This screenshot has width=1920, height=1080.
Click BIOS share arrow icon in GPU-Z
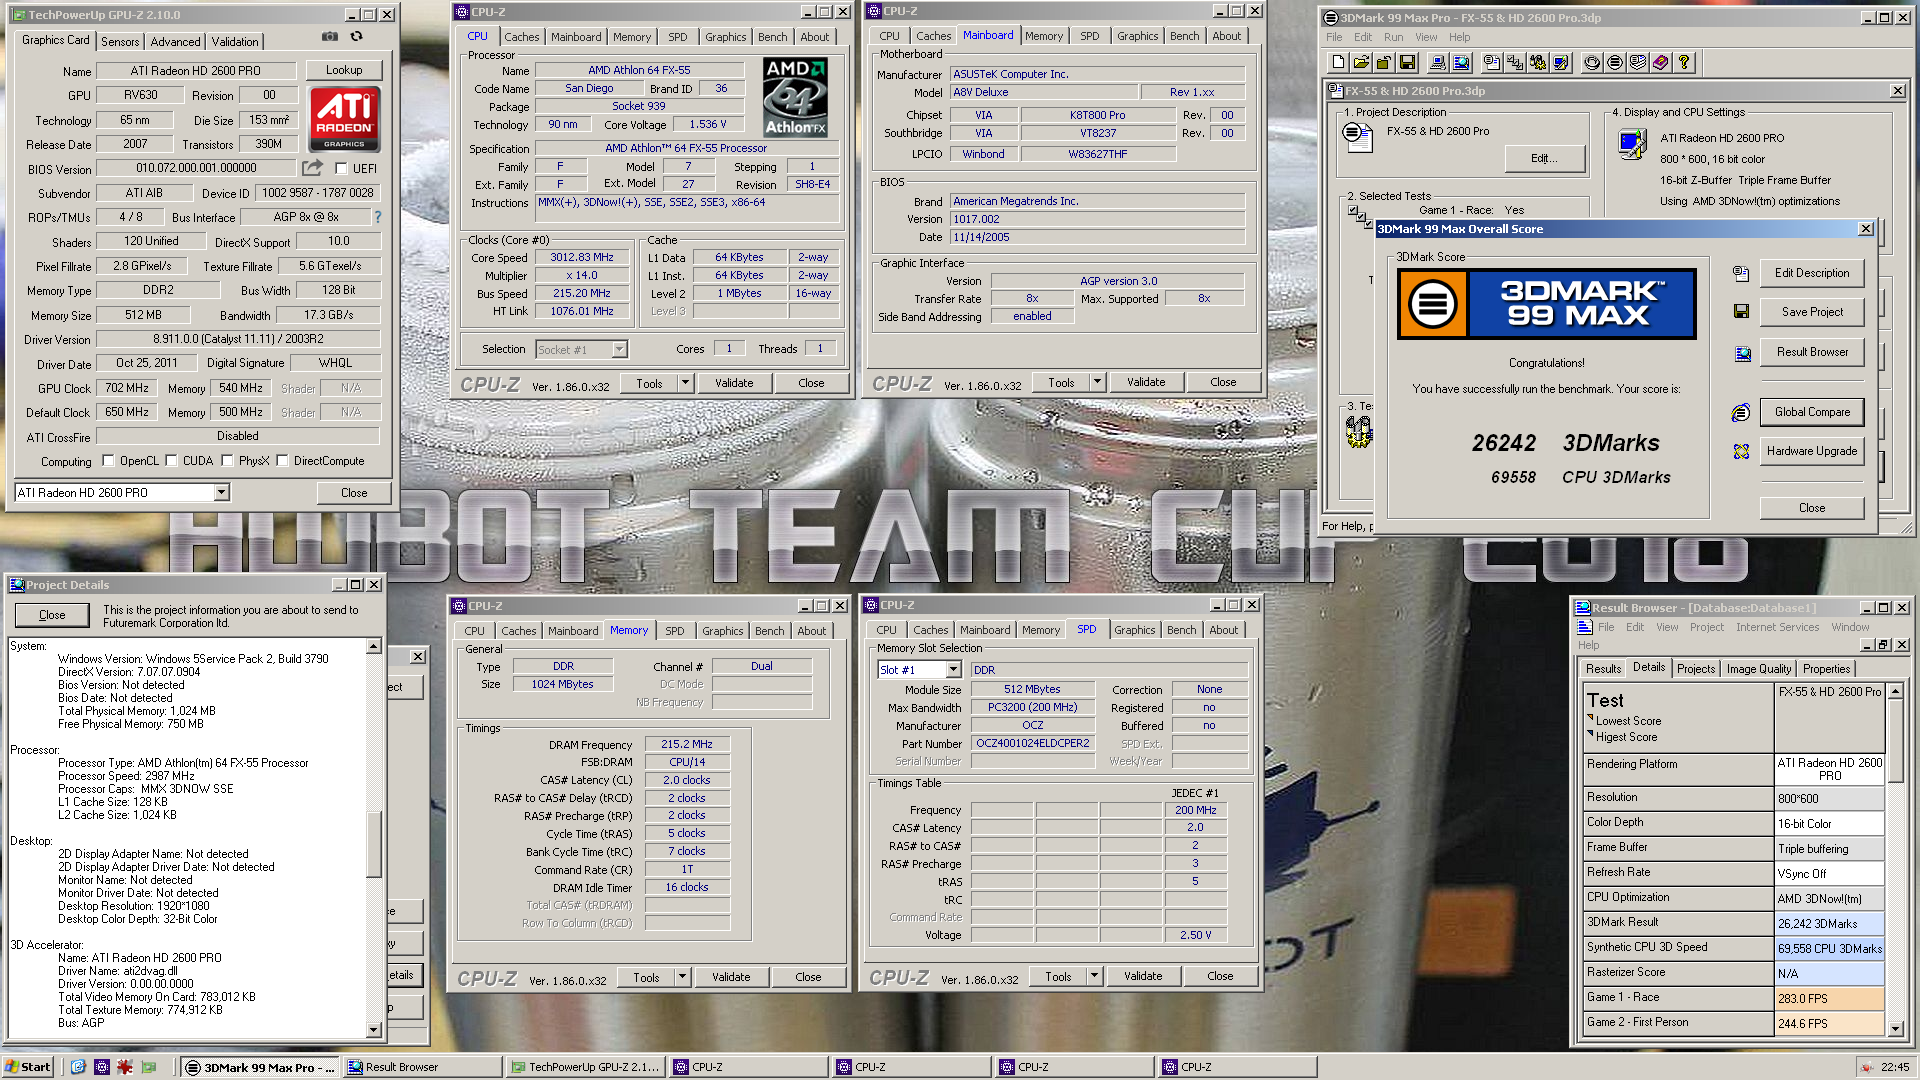tap(313, 168)
